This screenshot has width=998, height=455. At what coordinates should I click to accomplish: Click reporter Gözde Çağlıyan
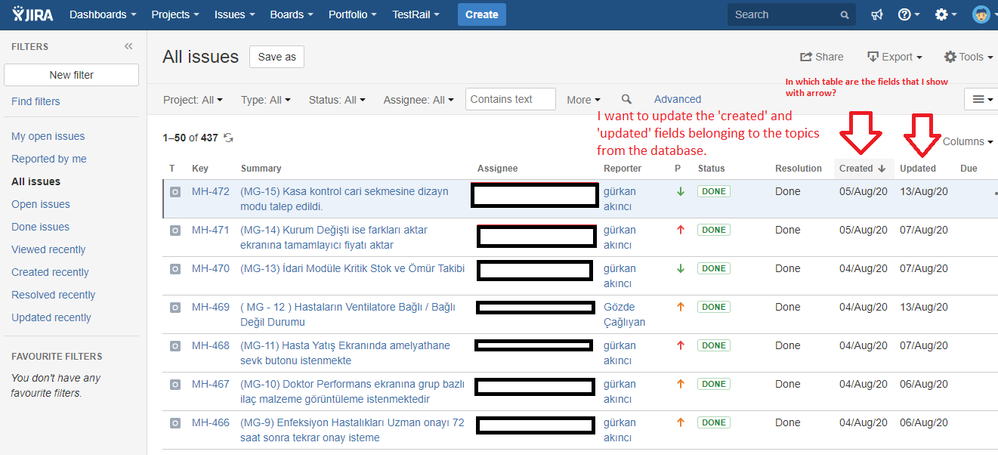(624, 314)
